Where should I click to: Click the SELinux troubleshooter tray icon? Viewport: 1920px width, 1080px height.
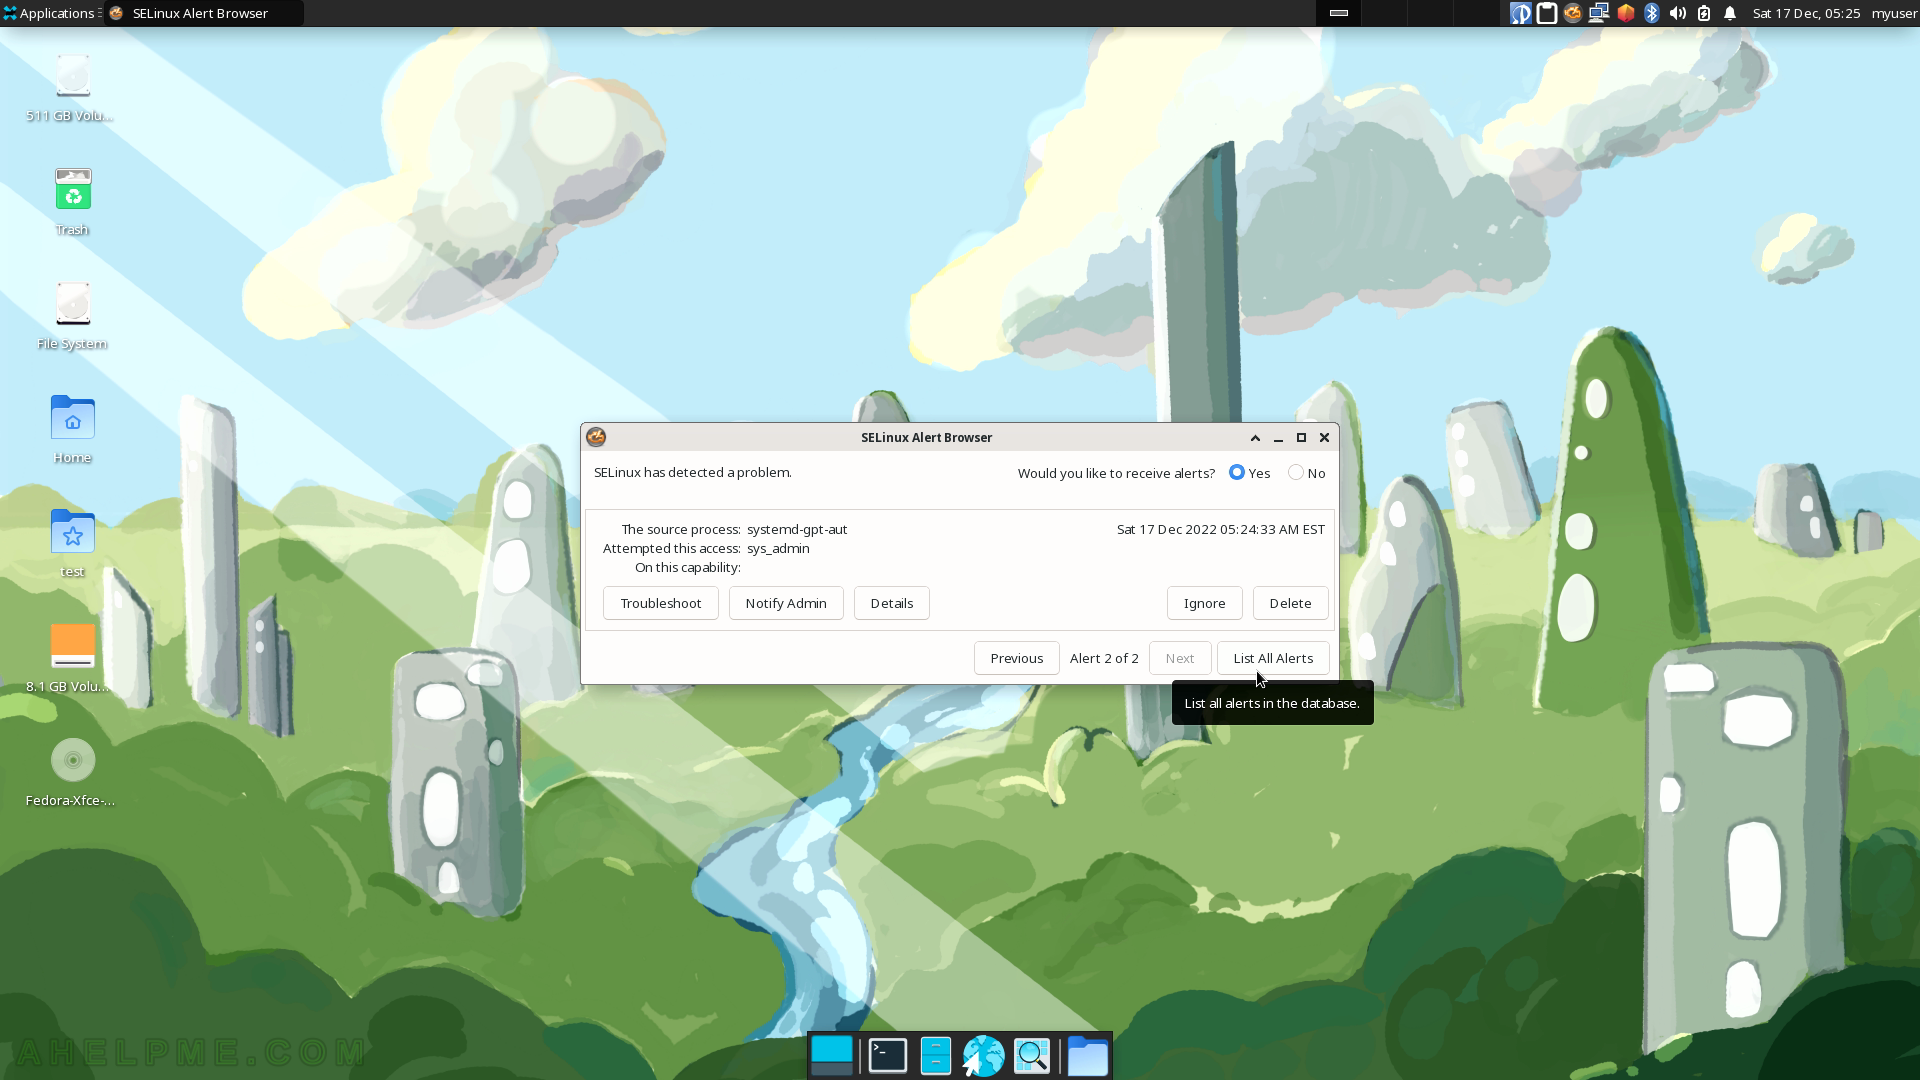(1573, 13)
